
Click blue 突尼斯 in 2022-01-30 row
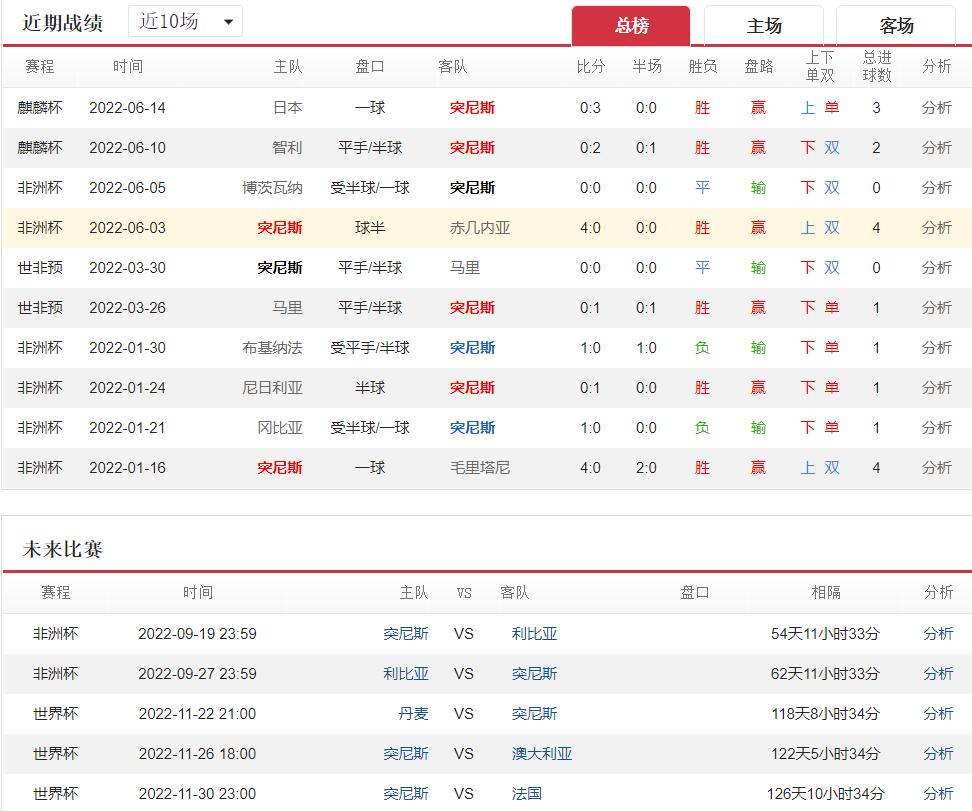[472, 348]
